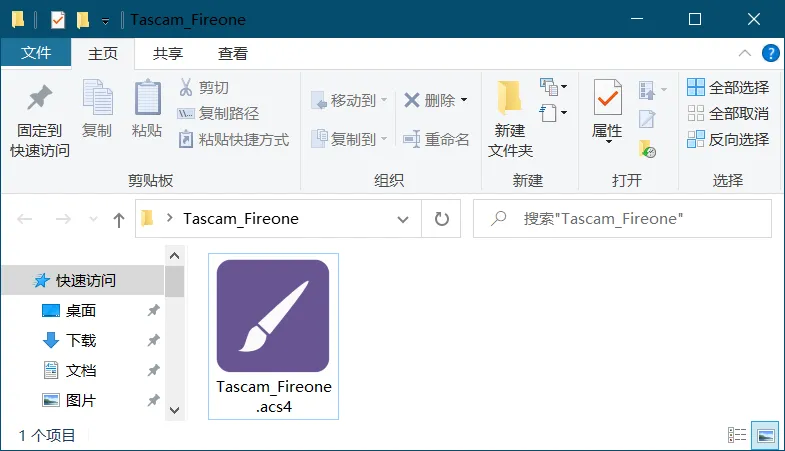This screenshot has height=451, width=785.
Task: Switch to details list view in status bar
Action: click(x=738, y=435)
